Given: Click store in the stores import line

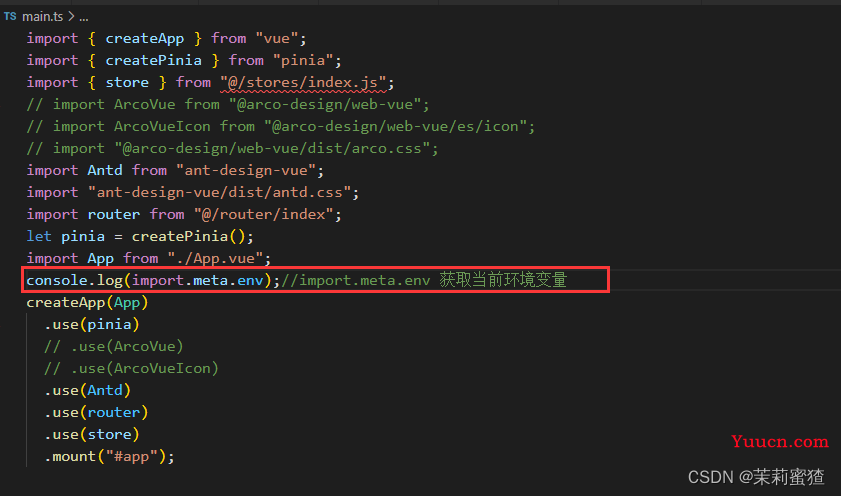Looking at the screenshot, I should (127, 83).
